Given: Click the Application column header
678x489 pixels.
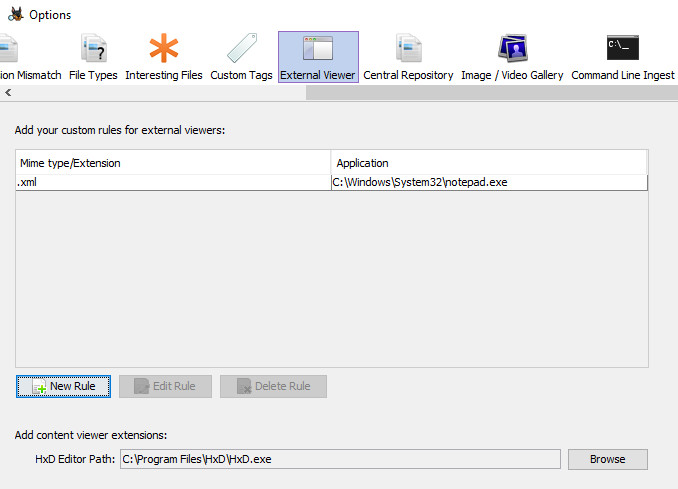Looking at the screenshot, I should (x=489, y=162).
